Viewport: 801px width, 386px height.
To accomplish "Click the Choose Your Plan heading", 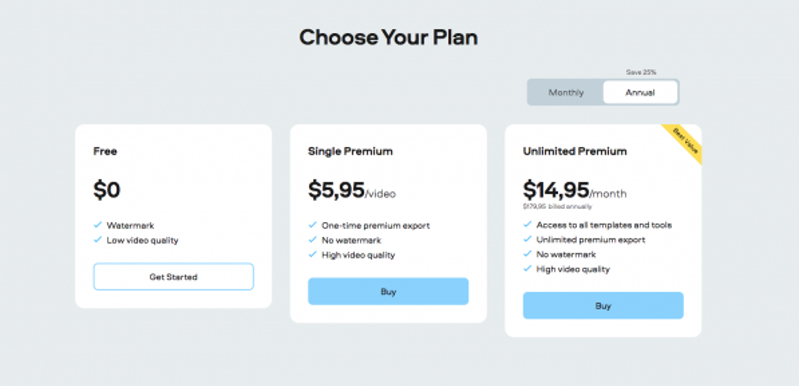I will [x=388, y=37].
